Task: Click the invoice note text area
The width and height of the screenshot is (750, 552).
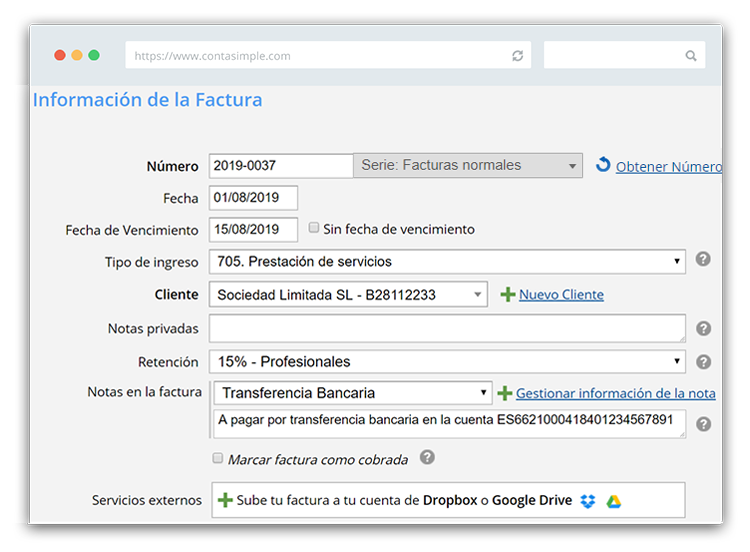Action: pyautogui.click(x=450, y=423)
